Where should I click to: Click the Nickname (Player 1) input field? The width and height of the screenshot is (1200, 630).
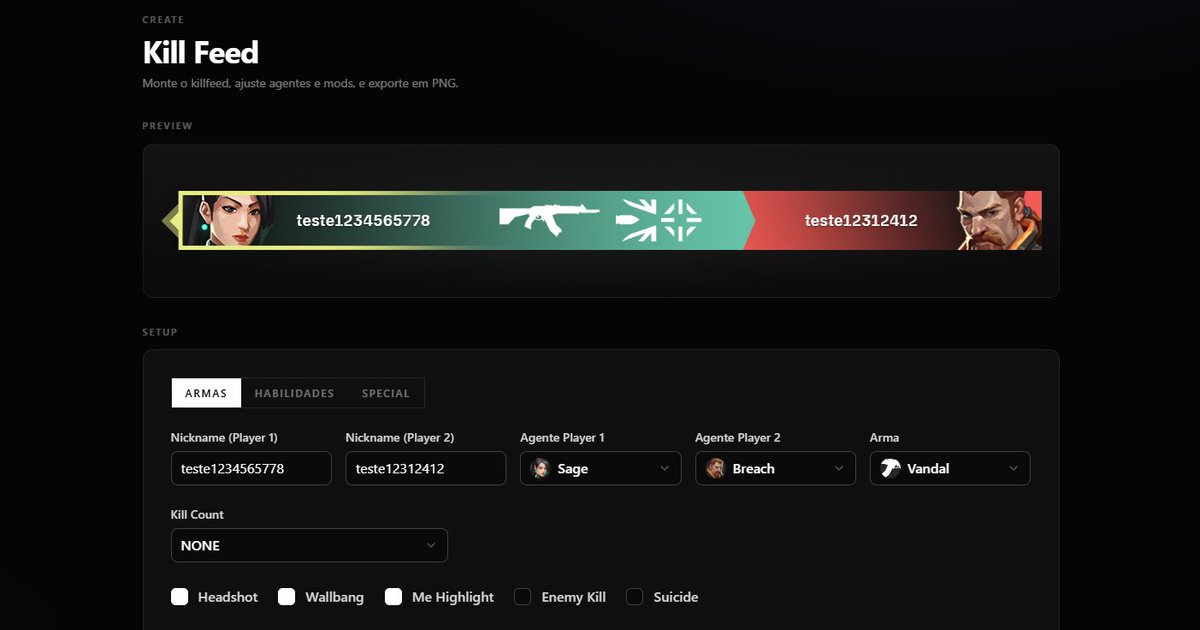[251, 468]
